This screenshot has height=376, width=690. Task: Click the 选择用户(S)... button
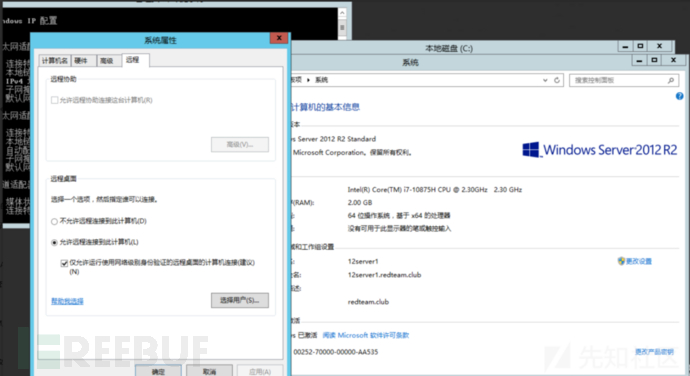pos(240,300)
